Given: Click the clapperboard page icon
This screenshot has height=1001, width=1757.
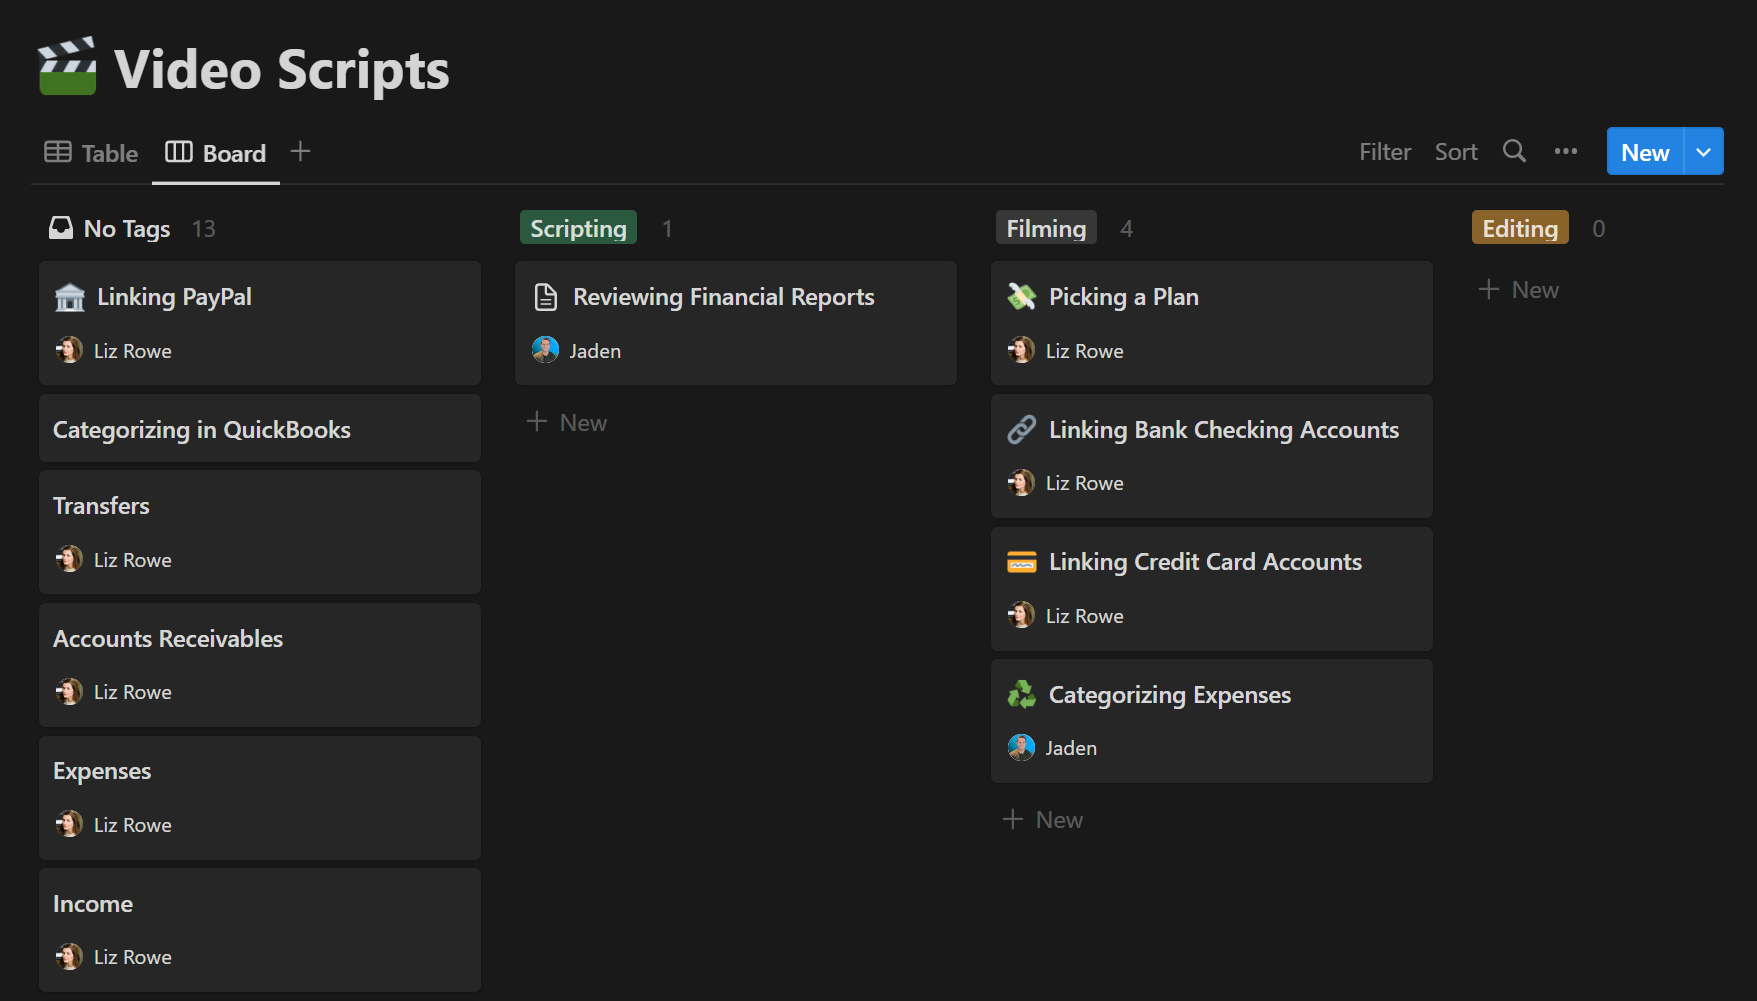Looking at the screenshot, I should 67,67.
